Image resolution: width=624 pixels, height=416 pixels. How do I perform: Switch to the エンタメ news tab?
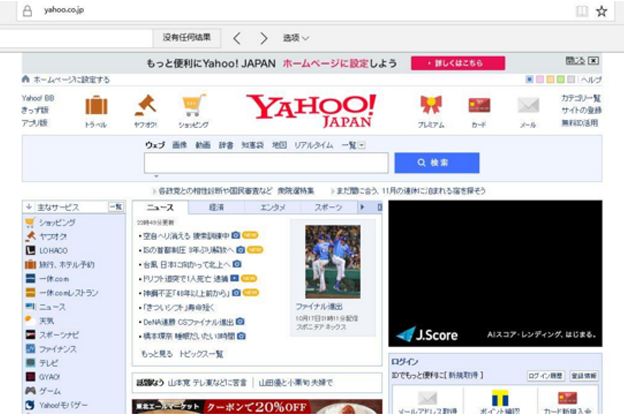(273, 207)
